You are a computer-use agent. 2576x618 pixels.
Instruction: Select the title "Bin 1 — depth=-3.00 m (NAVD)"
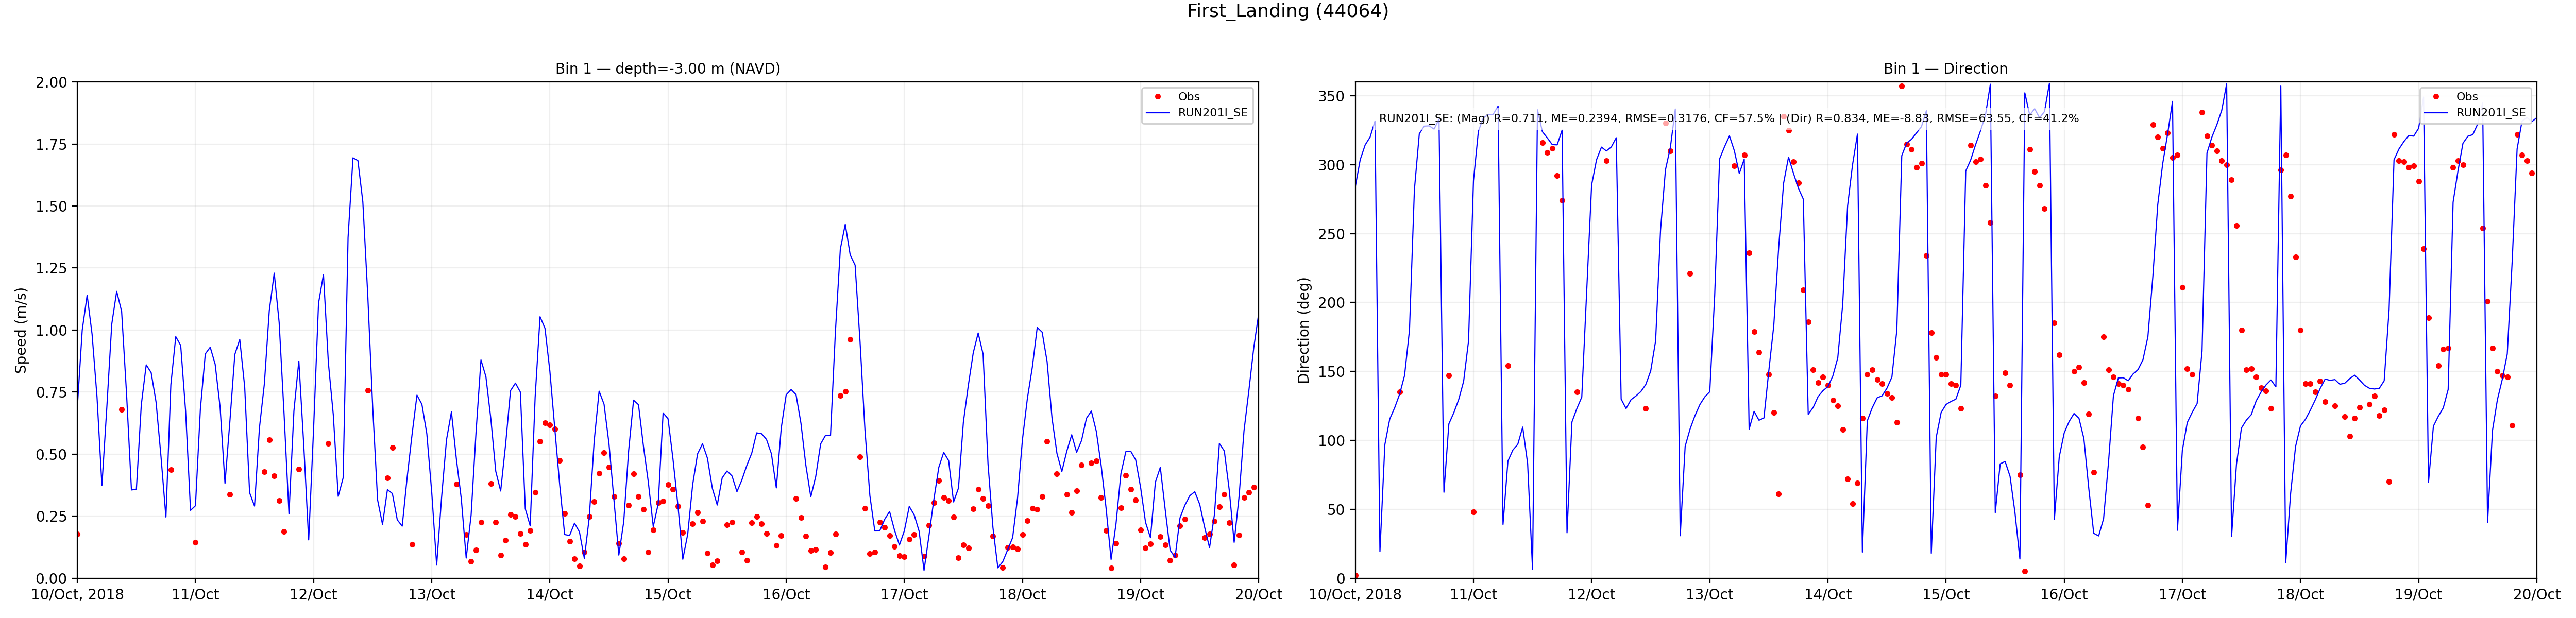click(x=667, y=69)
